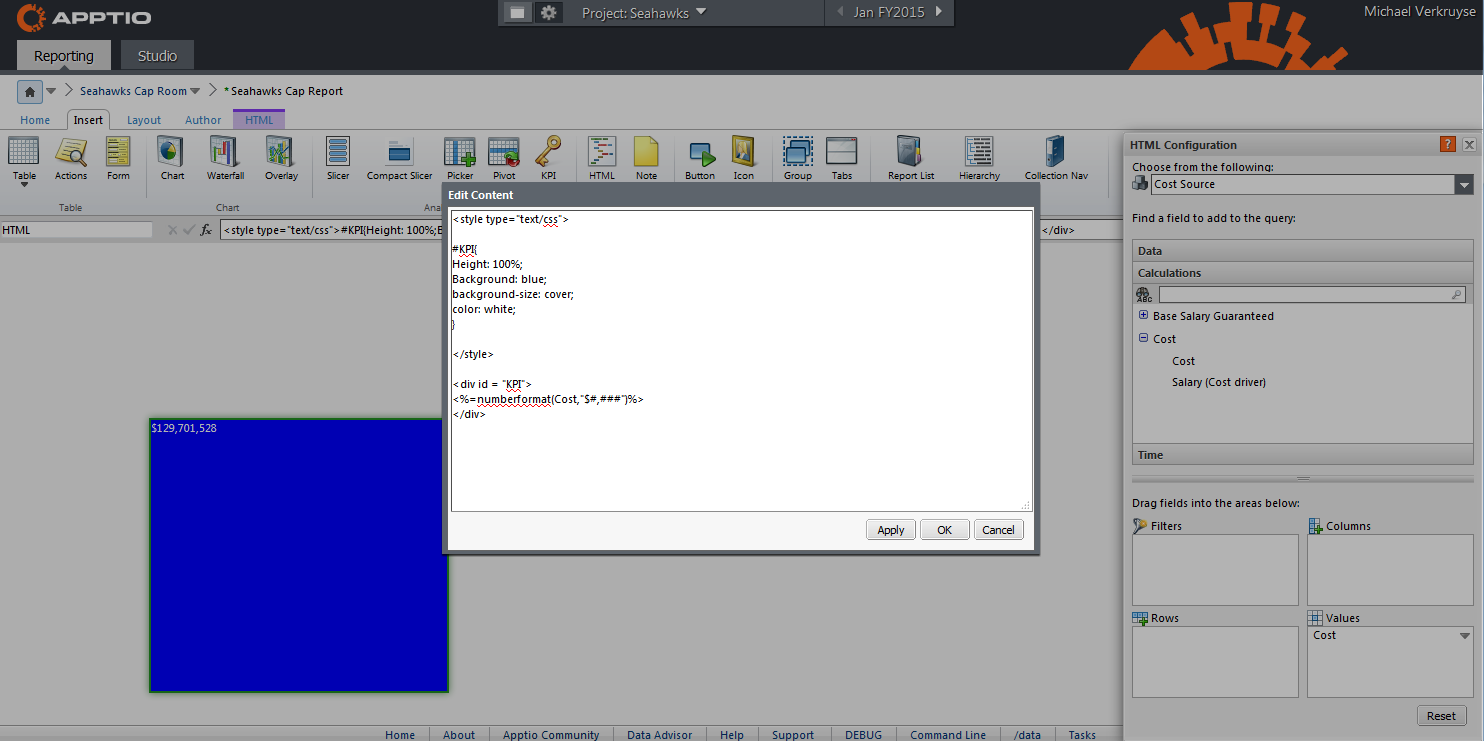Open the Seahawks Cap Room dropdown arrow

coord(195,91)
